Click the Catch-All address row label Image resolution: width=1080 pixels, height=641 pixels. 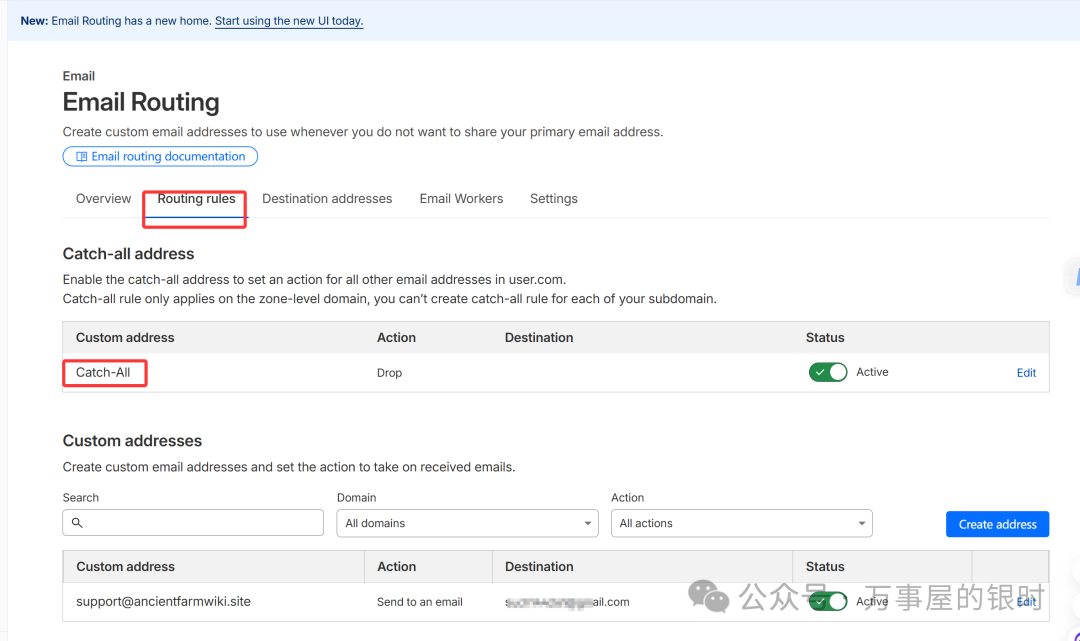coord(103,373)
